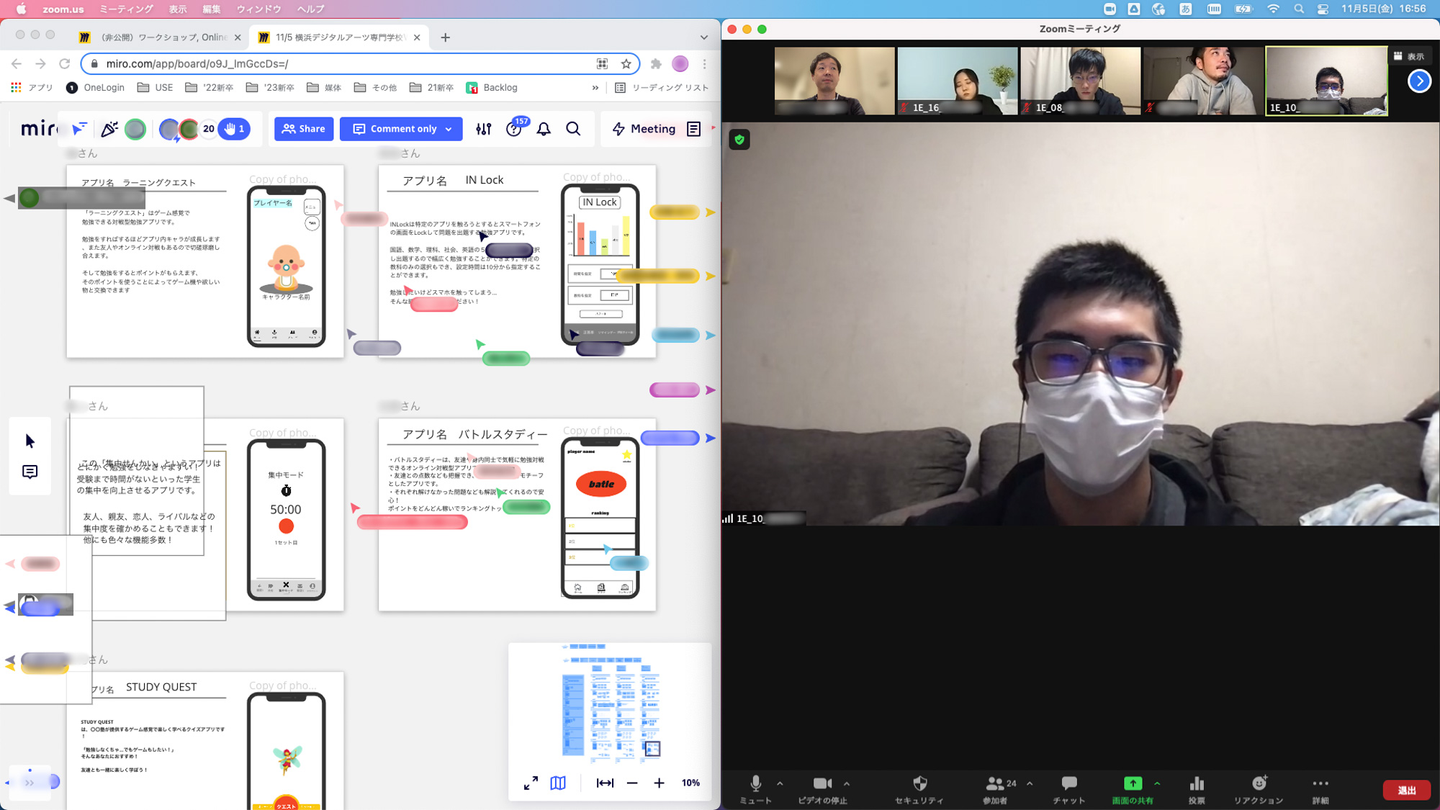
Task: Open Zoom polls (投票)
Action: pyautogui.click(x=1196, y=789)
